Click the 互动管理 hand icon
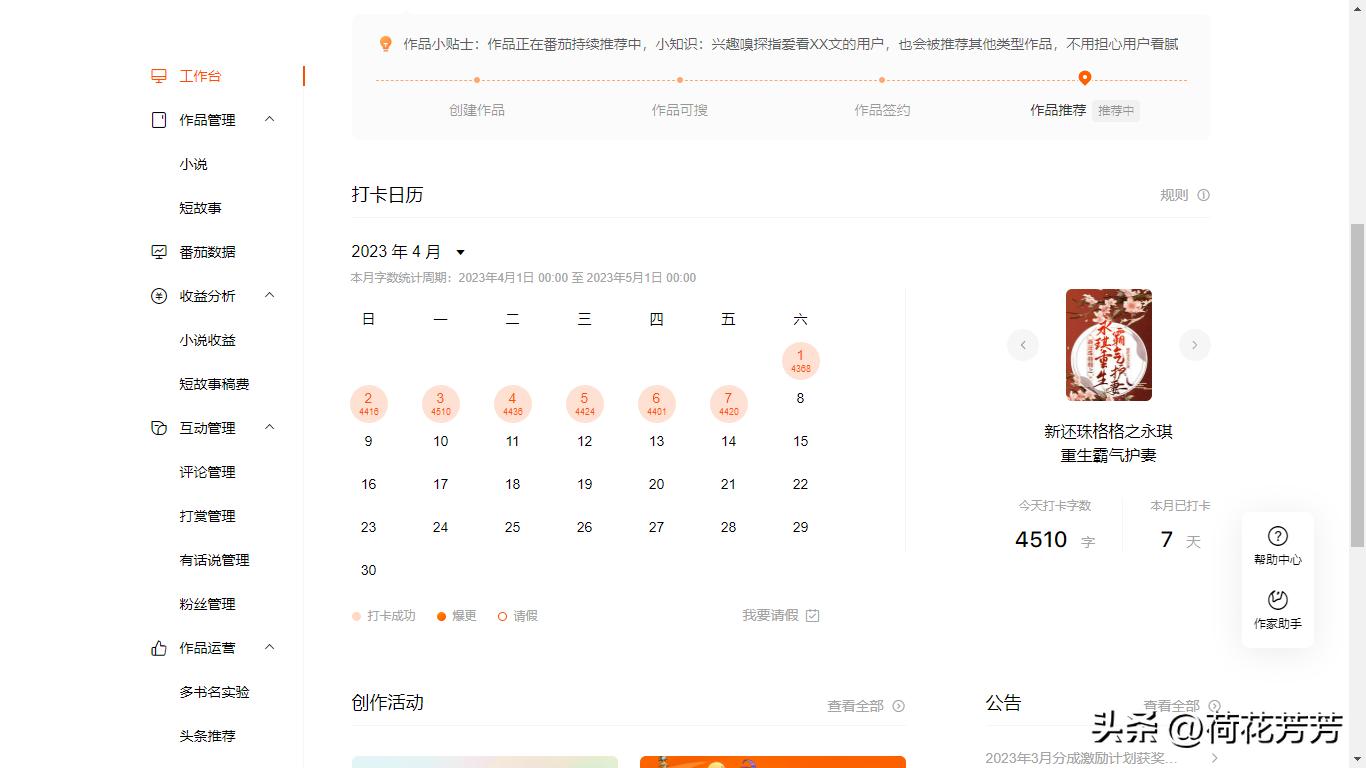The width and height of the screenshot is (1366, 768). [x=158, y=427]
